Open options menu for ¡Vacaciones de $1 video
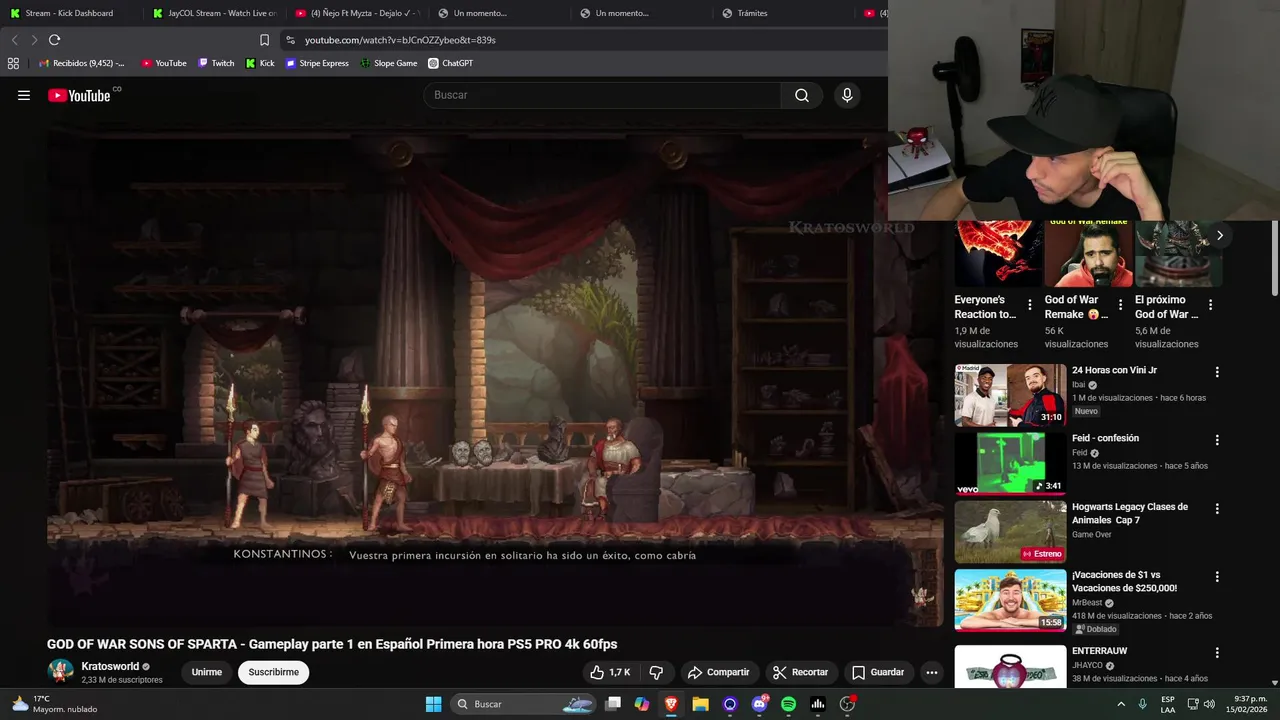The width and height of the screenshot is (1280, 720). (x=1217, y=577)
